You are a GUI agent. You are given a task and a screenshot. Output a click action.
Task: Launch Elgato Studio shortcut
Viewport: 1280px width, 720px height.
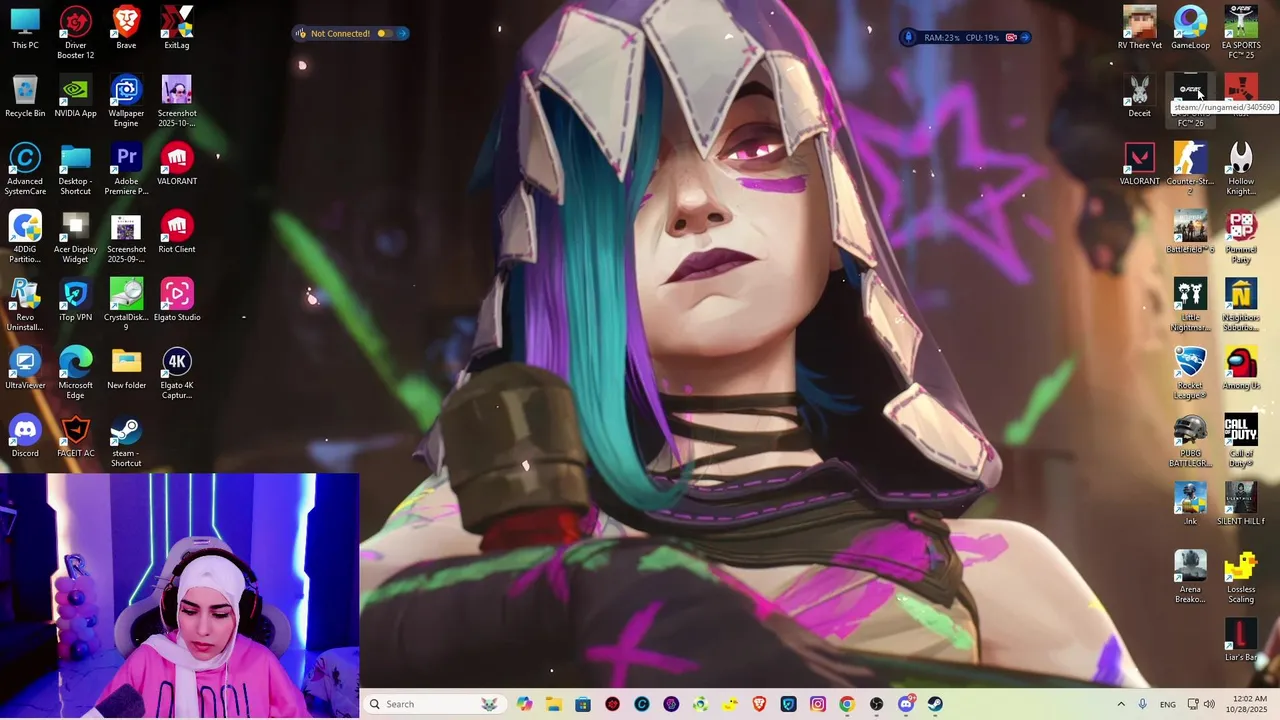177,300
